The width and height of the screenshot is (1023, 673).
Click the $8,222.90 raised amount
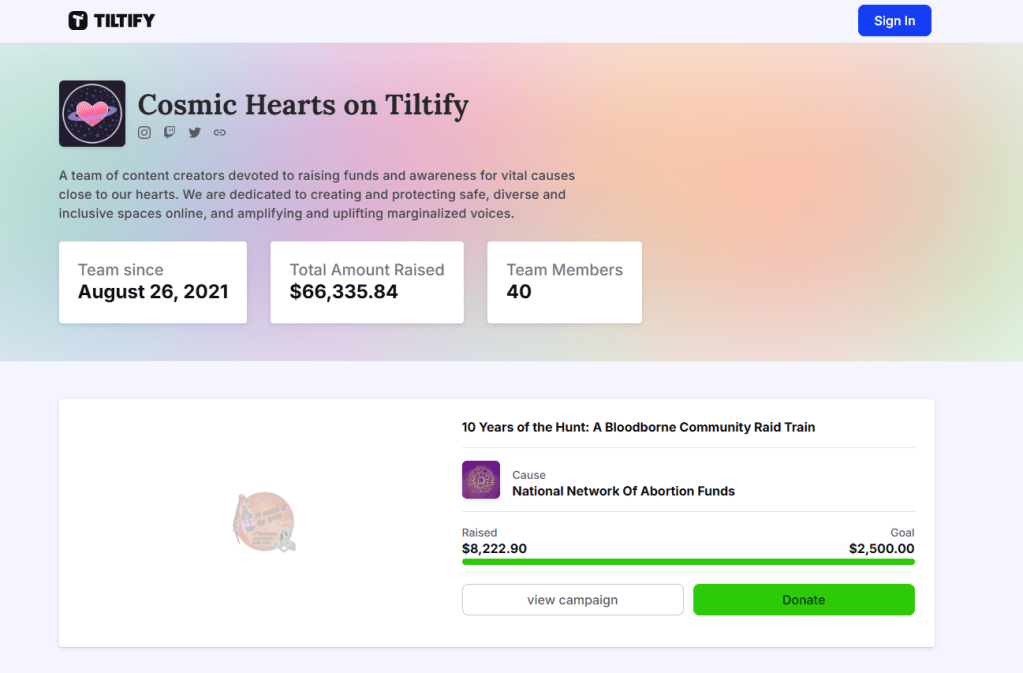[x=494, y=549]
